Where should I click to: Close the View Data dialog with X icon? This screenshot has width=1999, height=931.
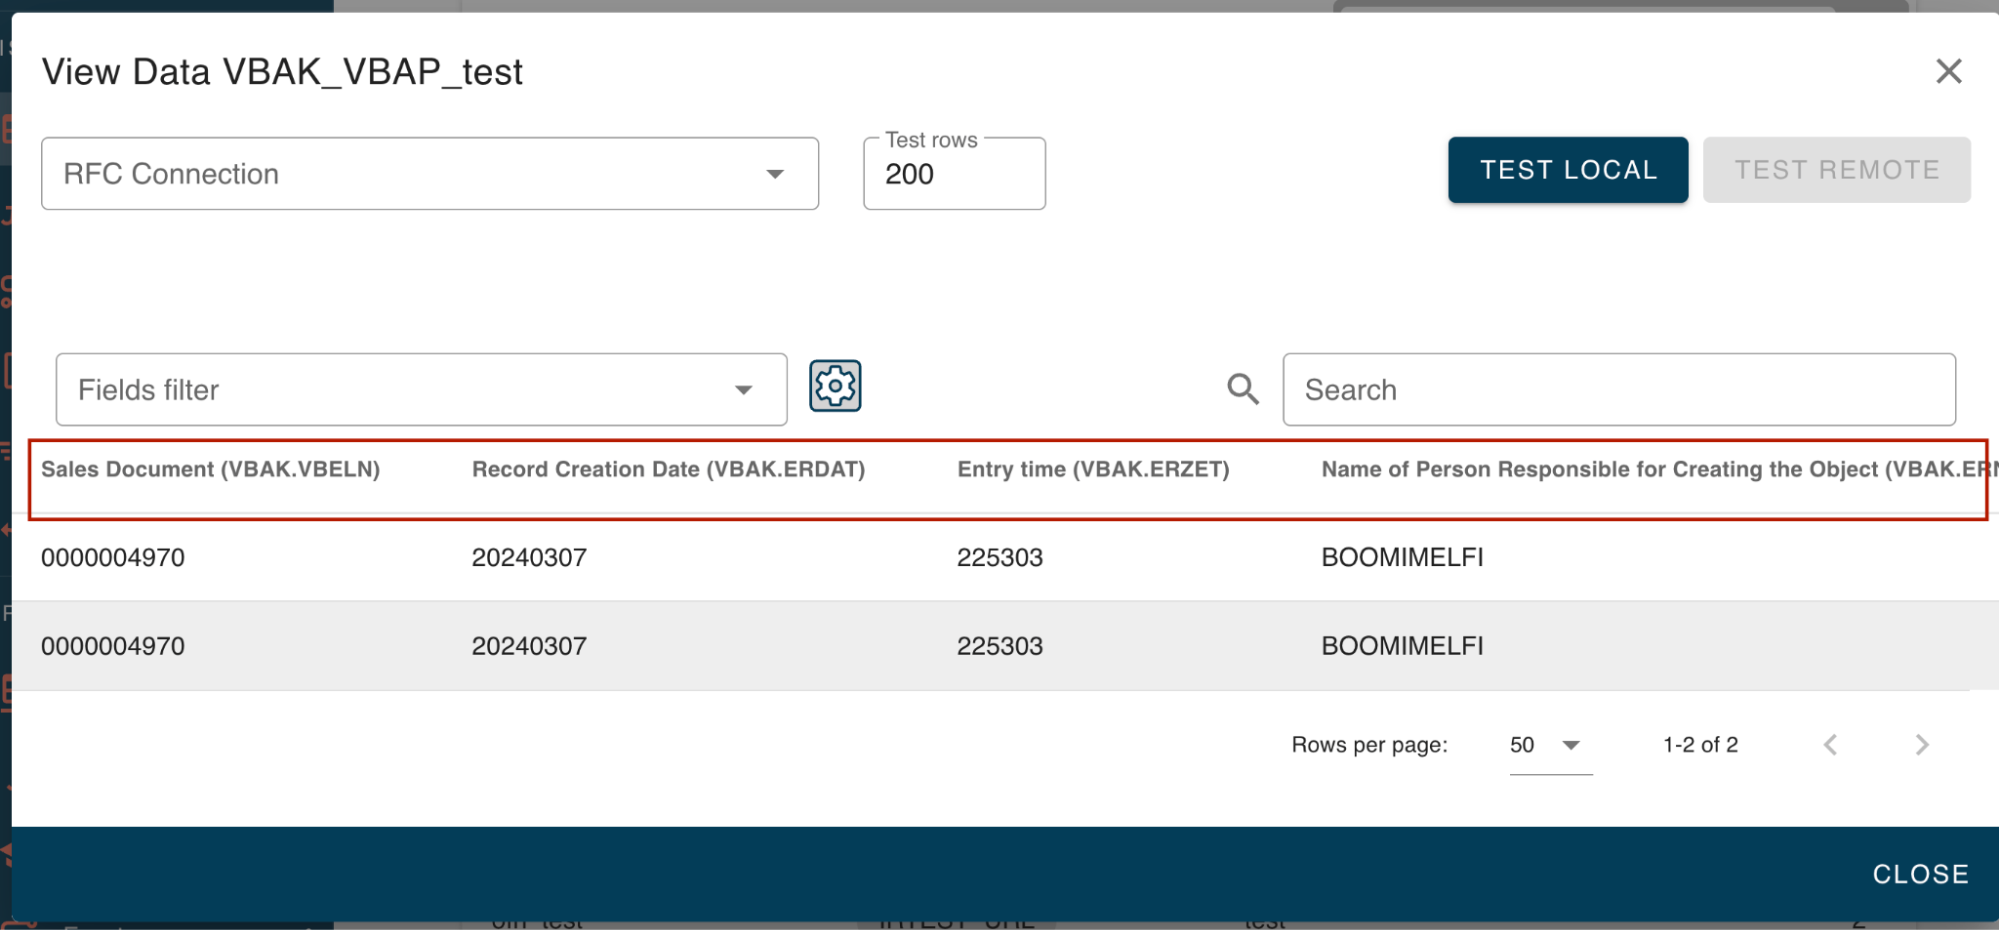pyautogui.click(x=1948, y=70)
